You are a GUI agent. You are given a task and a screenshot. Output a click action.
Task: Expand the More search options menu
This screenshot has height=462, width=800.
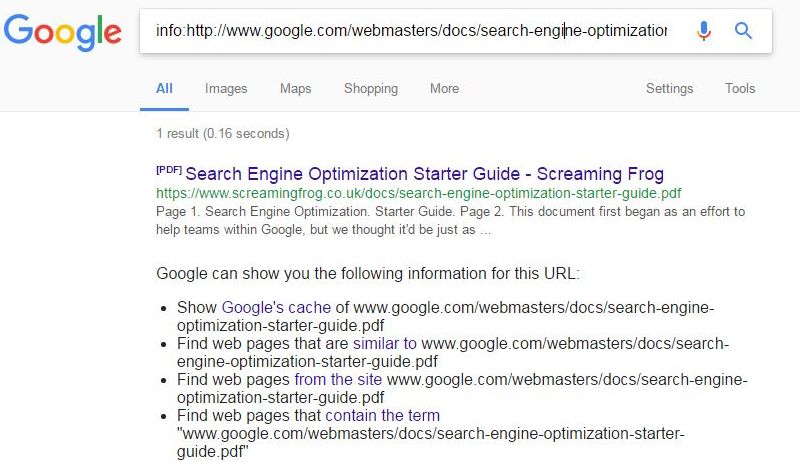[x=444, y=88]
